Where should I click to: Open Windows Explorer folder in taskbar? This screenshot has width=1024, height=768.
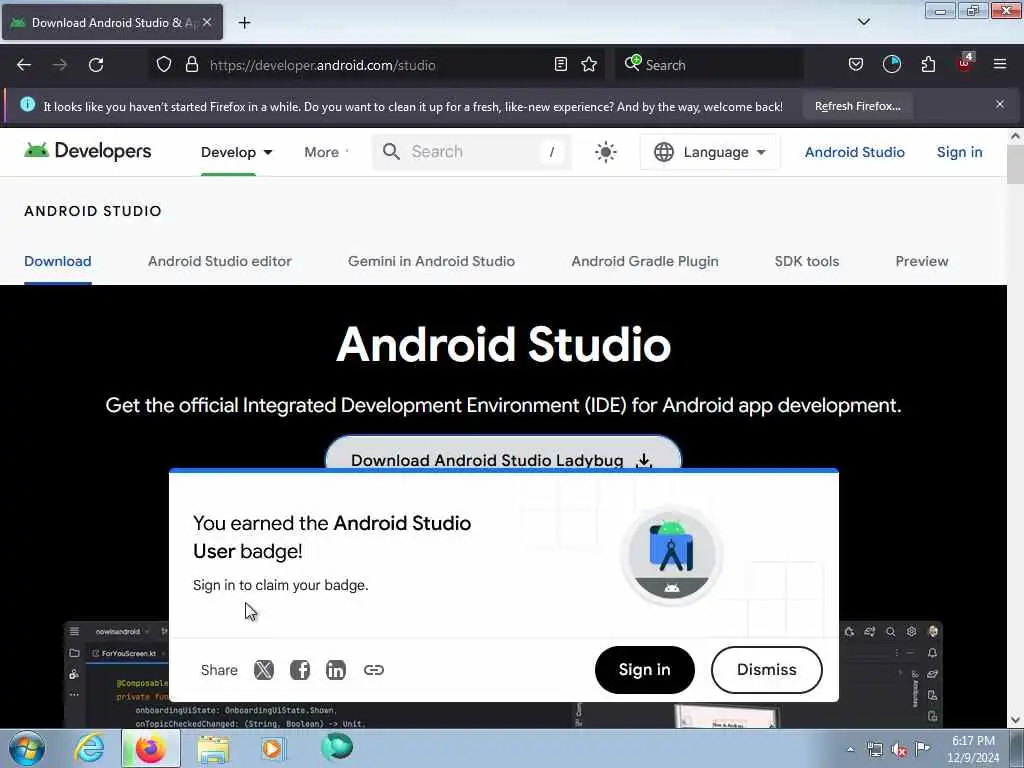click(213, 749)
